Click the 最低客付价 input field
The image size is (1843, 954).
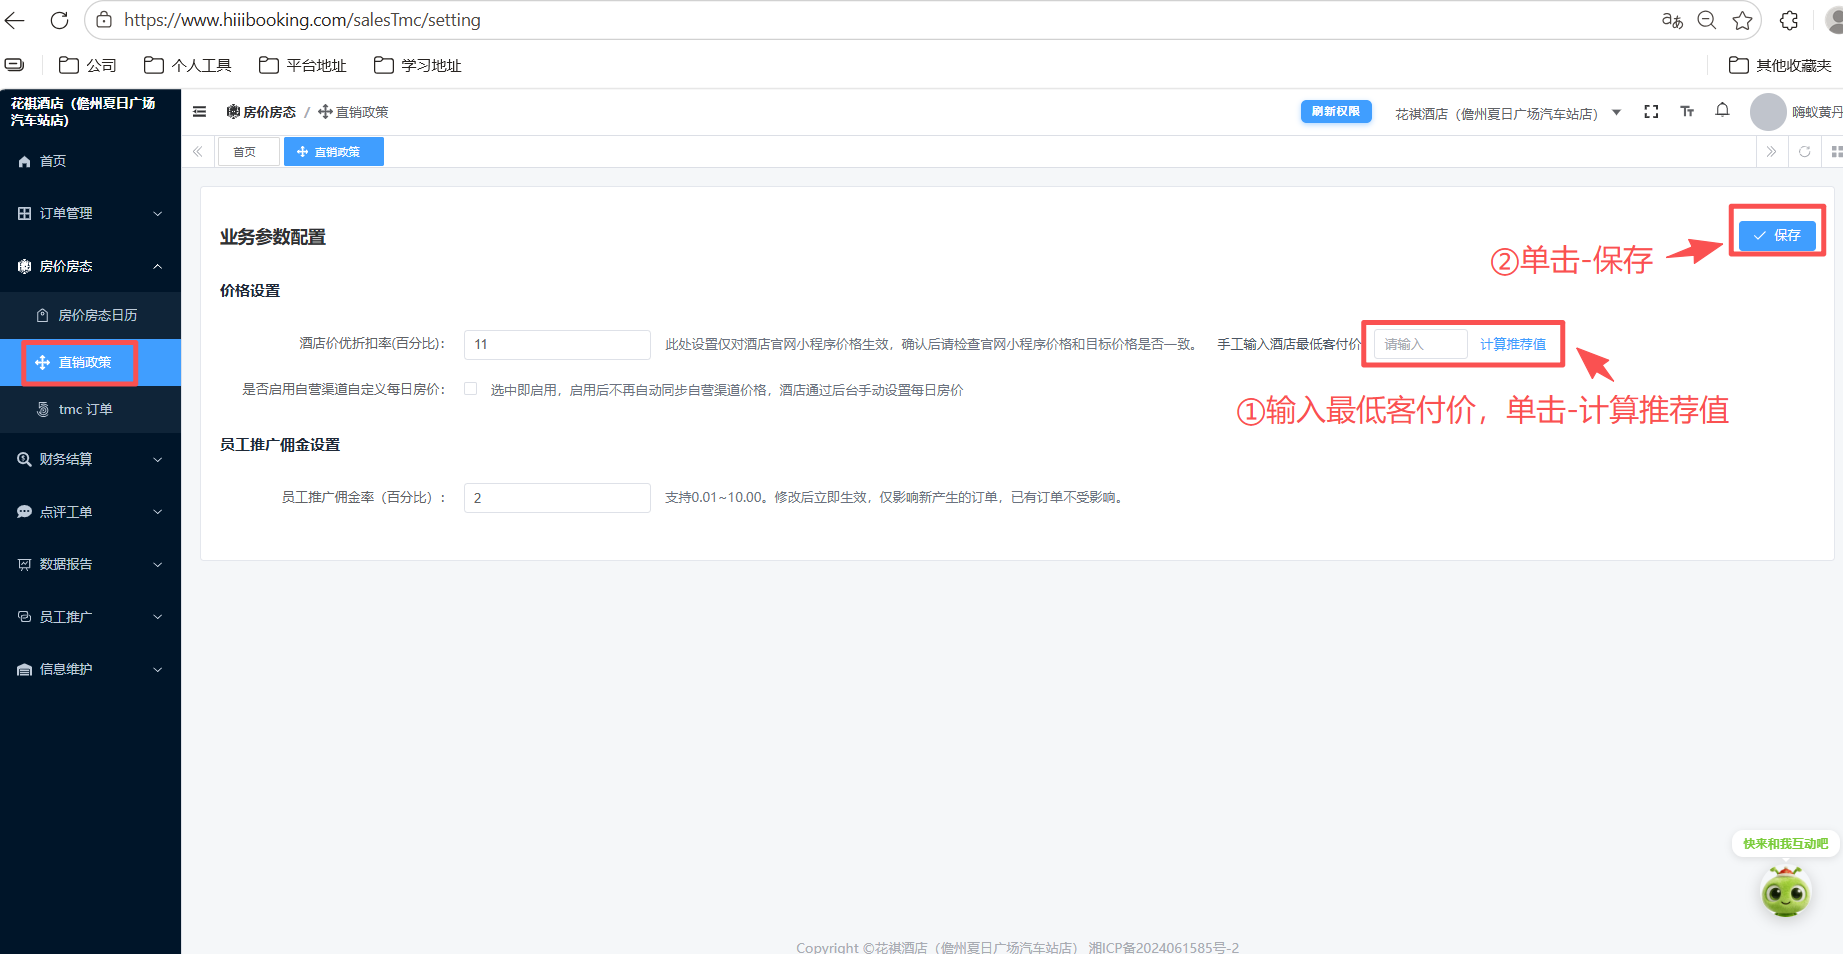coord(1419,343)
